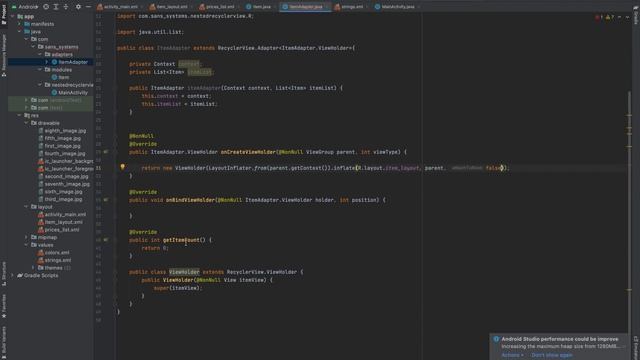
Task: Select item_layout.xml in layout folder
Action: pos(60,222)
